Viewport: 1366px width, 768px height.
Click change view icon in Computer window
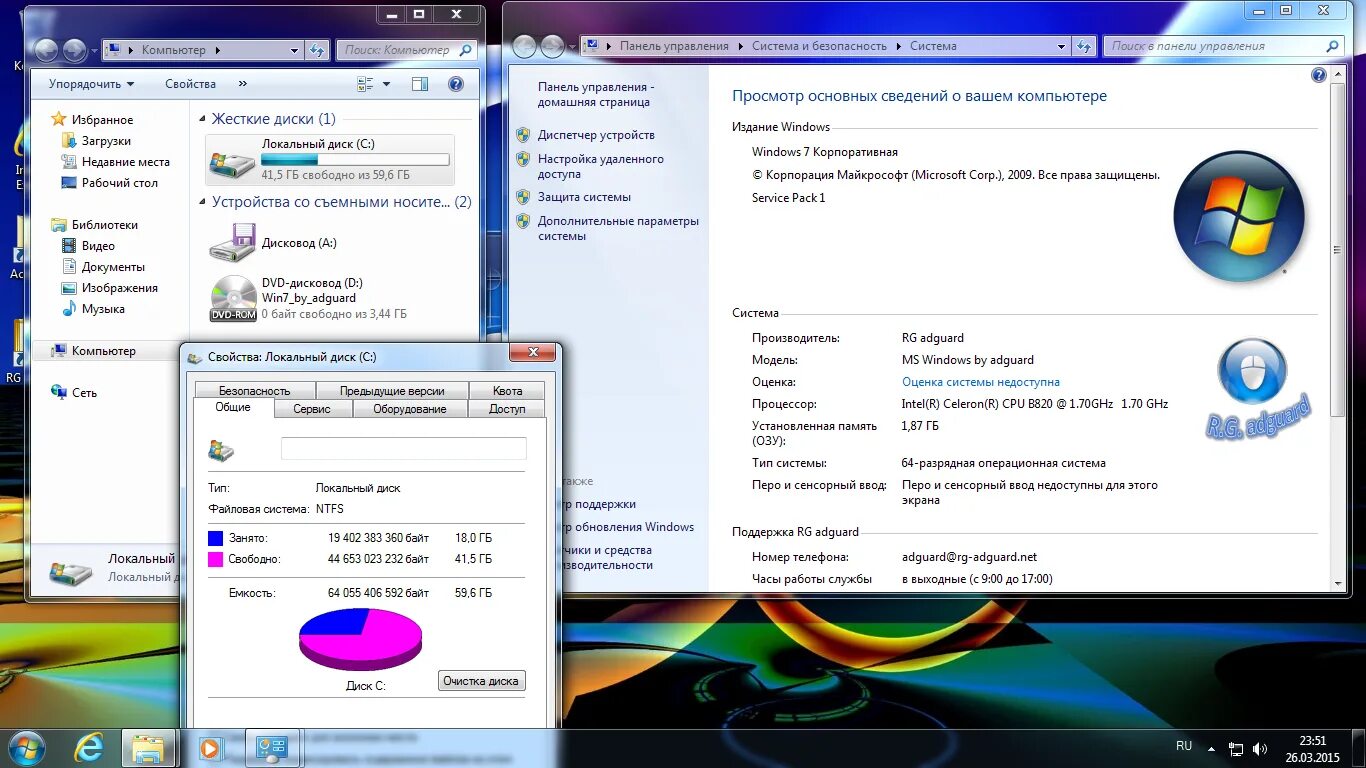[x=365, y=84]
